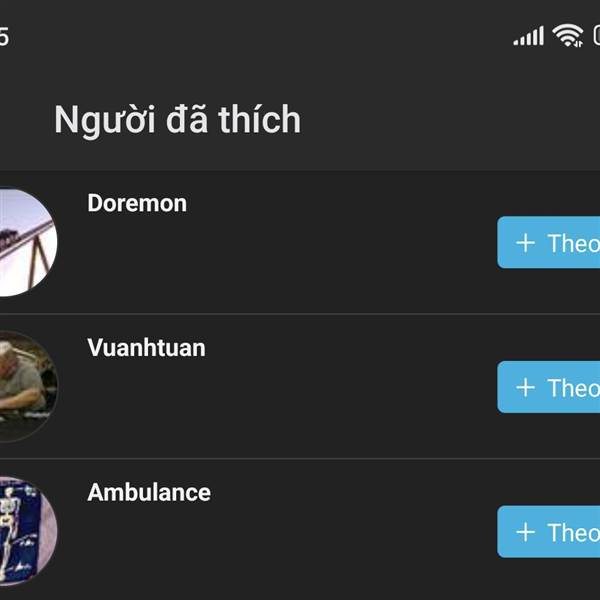Open Ambulance's skeleton avatar
Viewport: 600px width, 600px height.
28,531
